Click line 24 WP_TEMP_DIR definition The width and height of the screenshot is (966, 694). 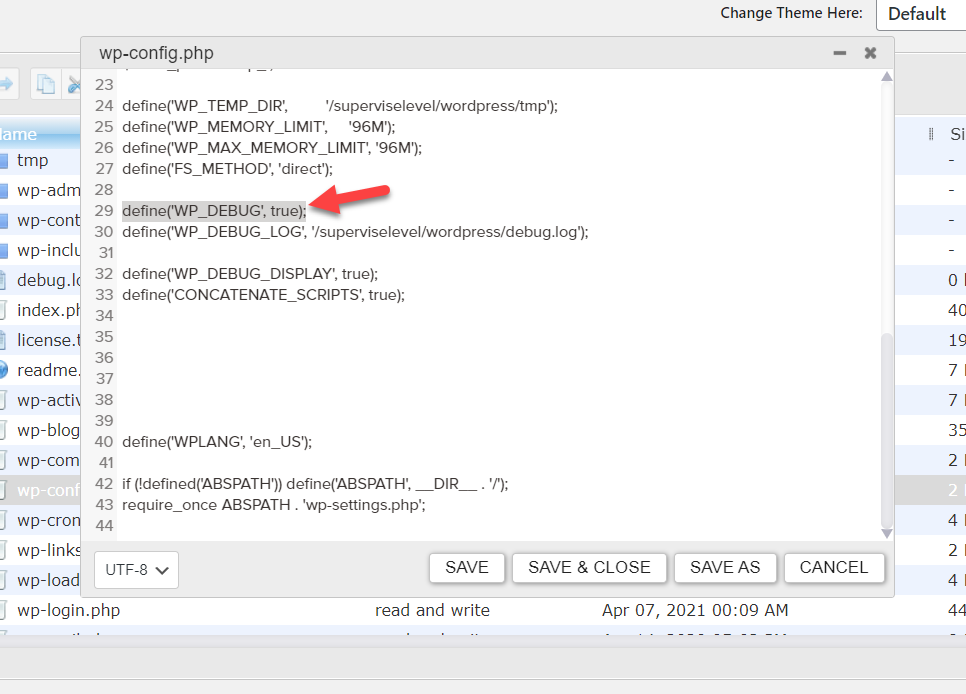point(340,106)
